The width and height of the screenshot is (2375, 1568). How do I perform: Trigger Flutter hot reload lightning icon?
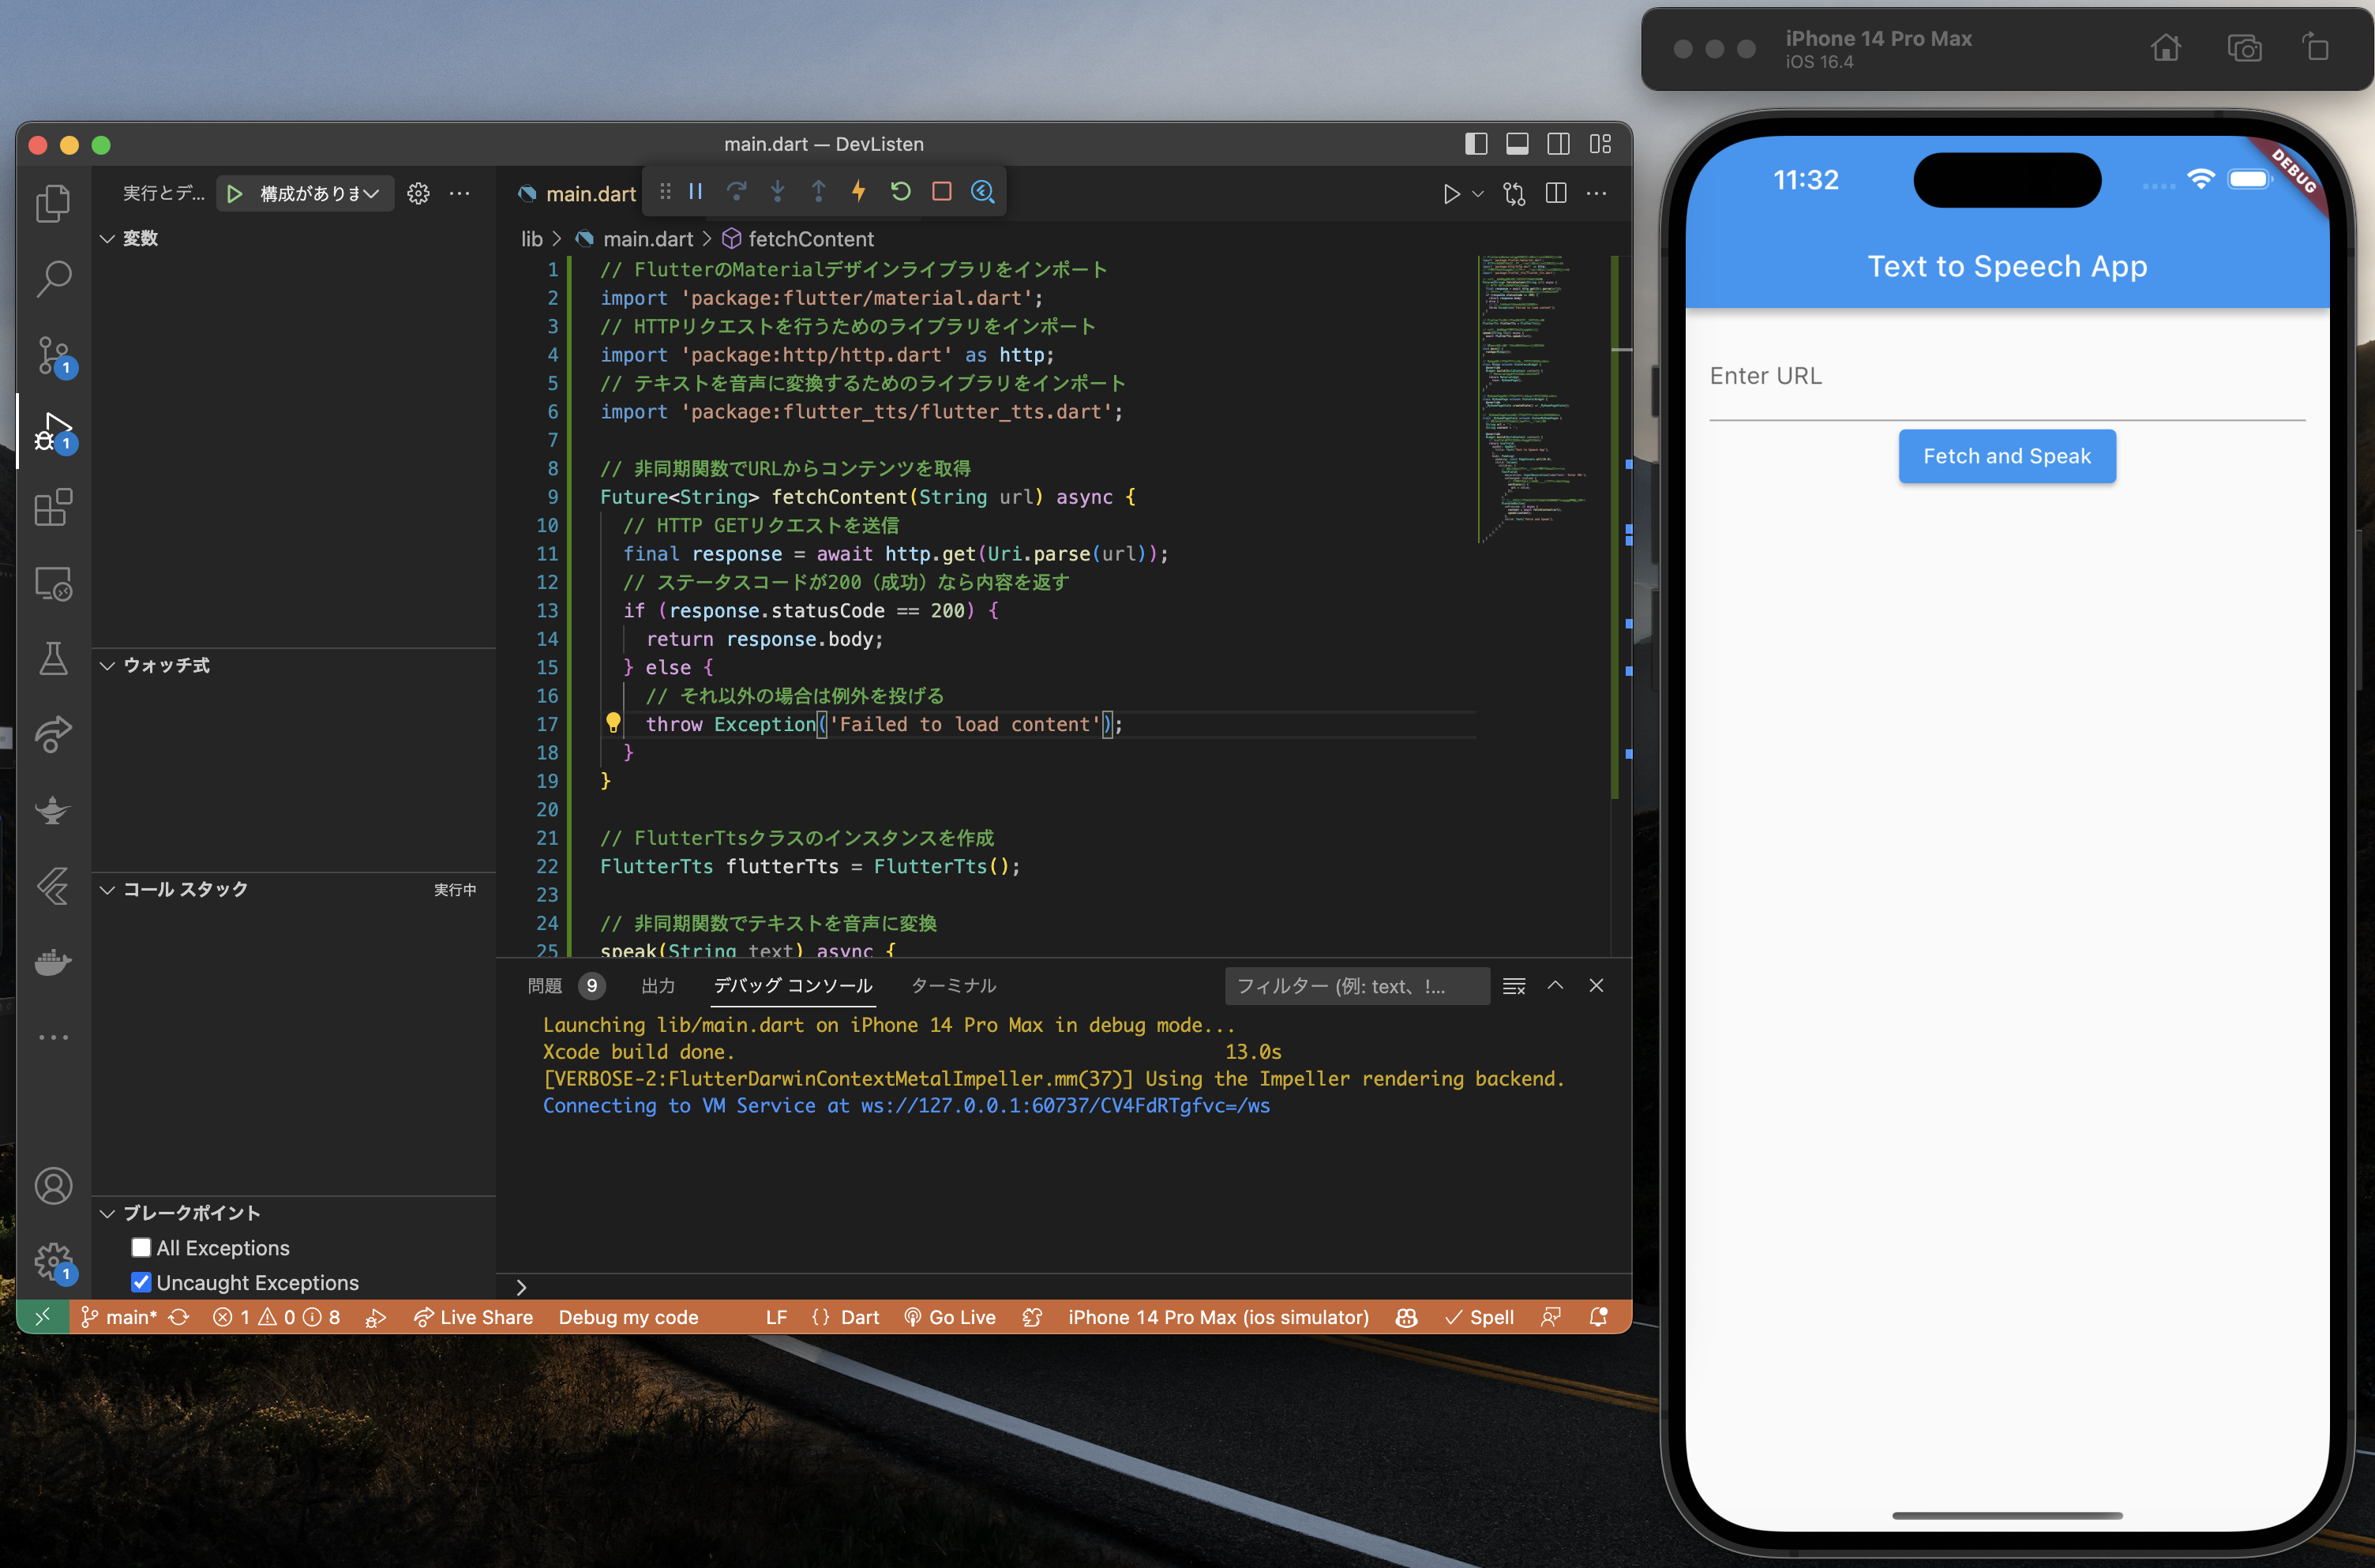tap(858, 191)
